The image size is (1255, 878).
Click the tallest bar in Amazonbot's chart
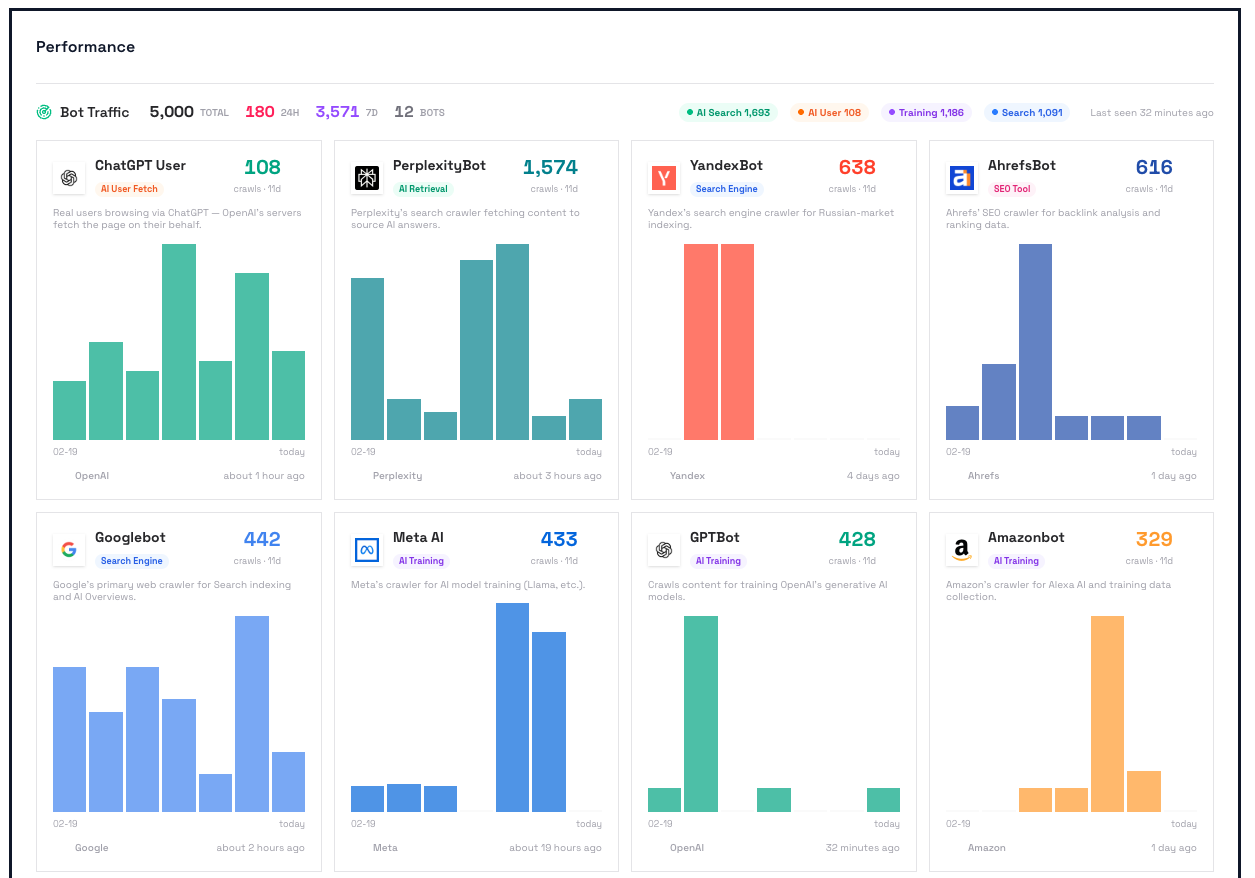point(1107,715)
